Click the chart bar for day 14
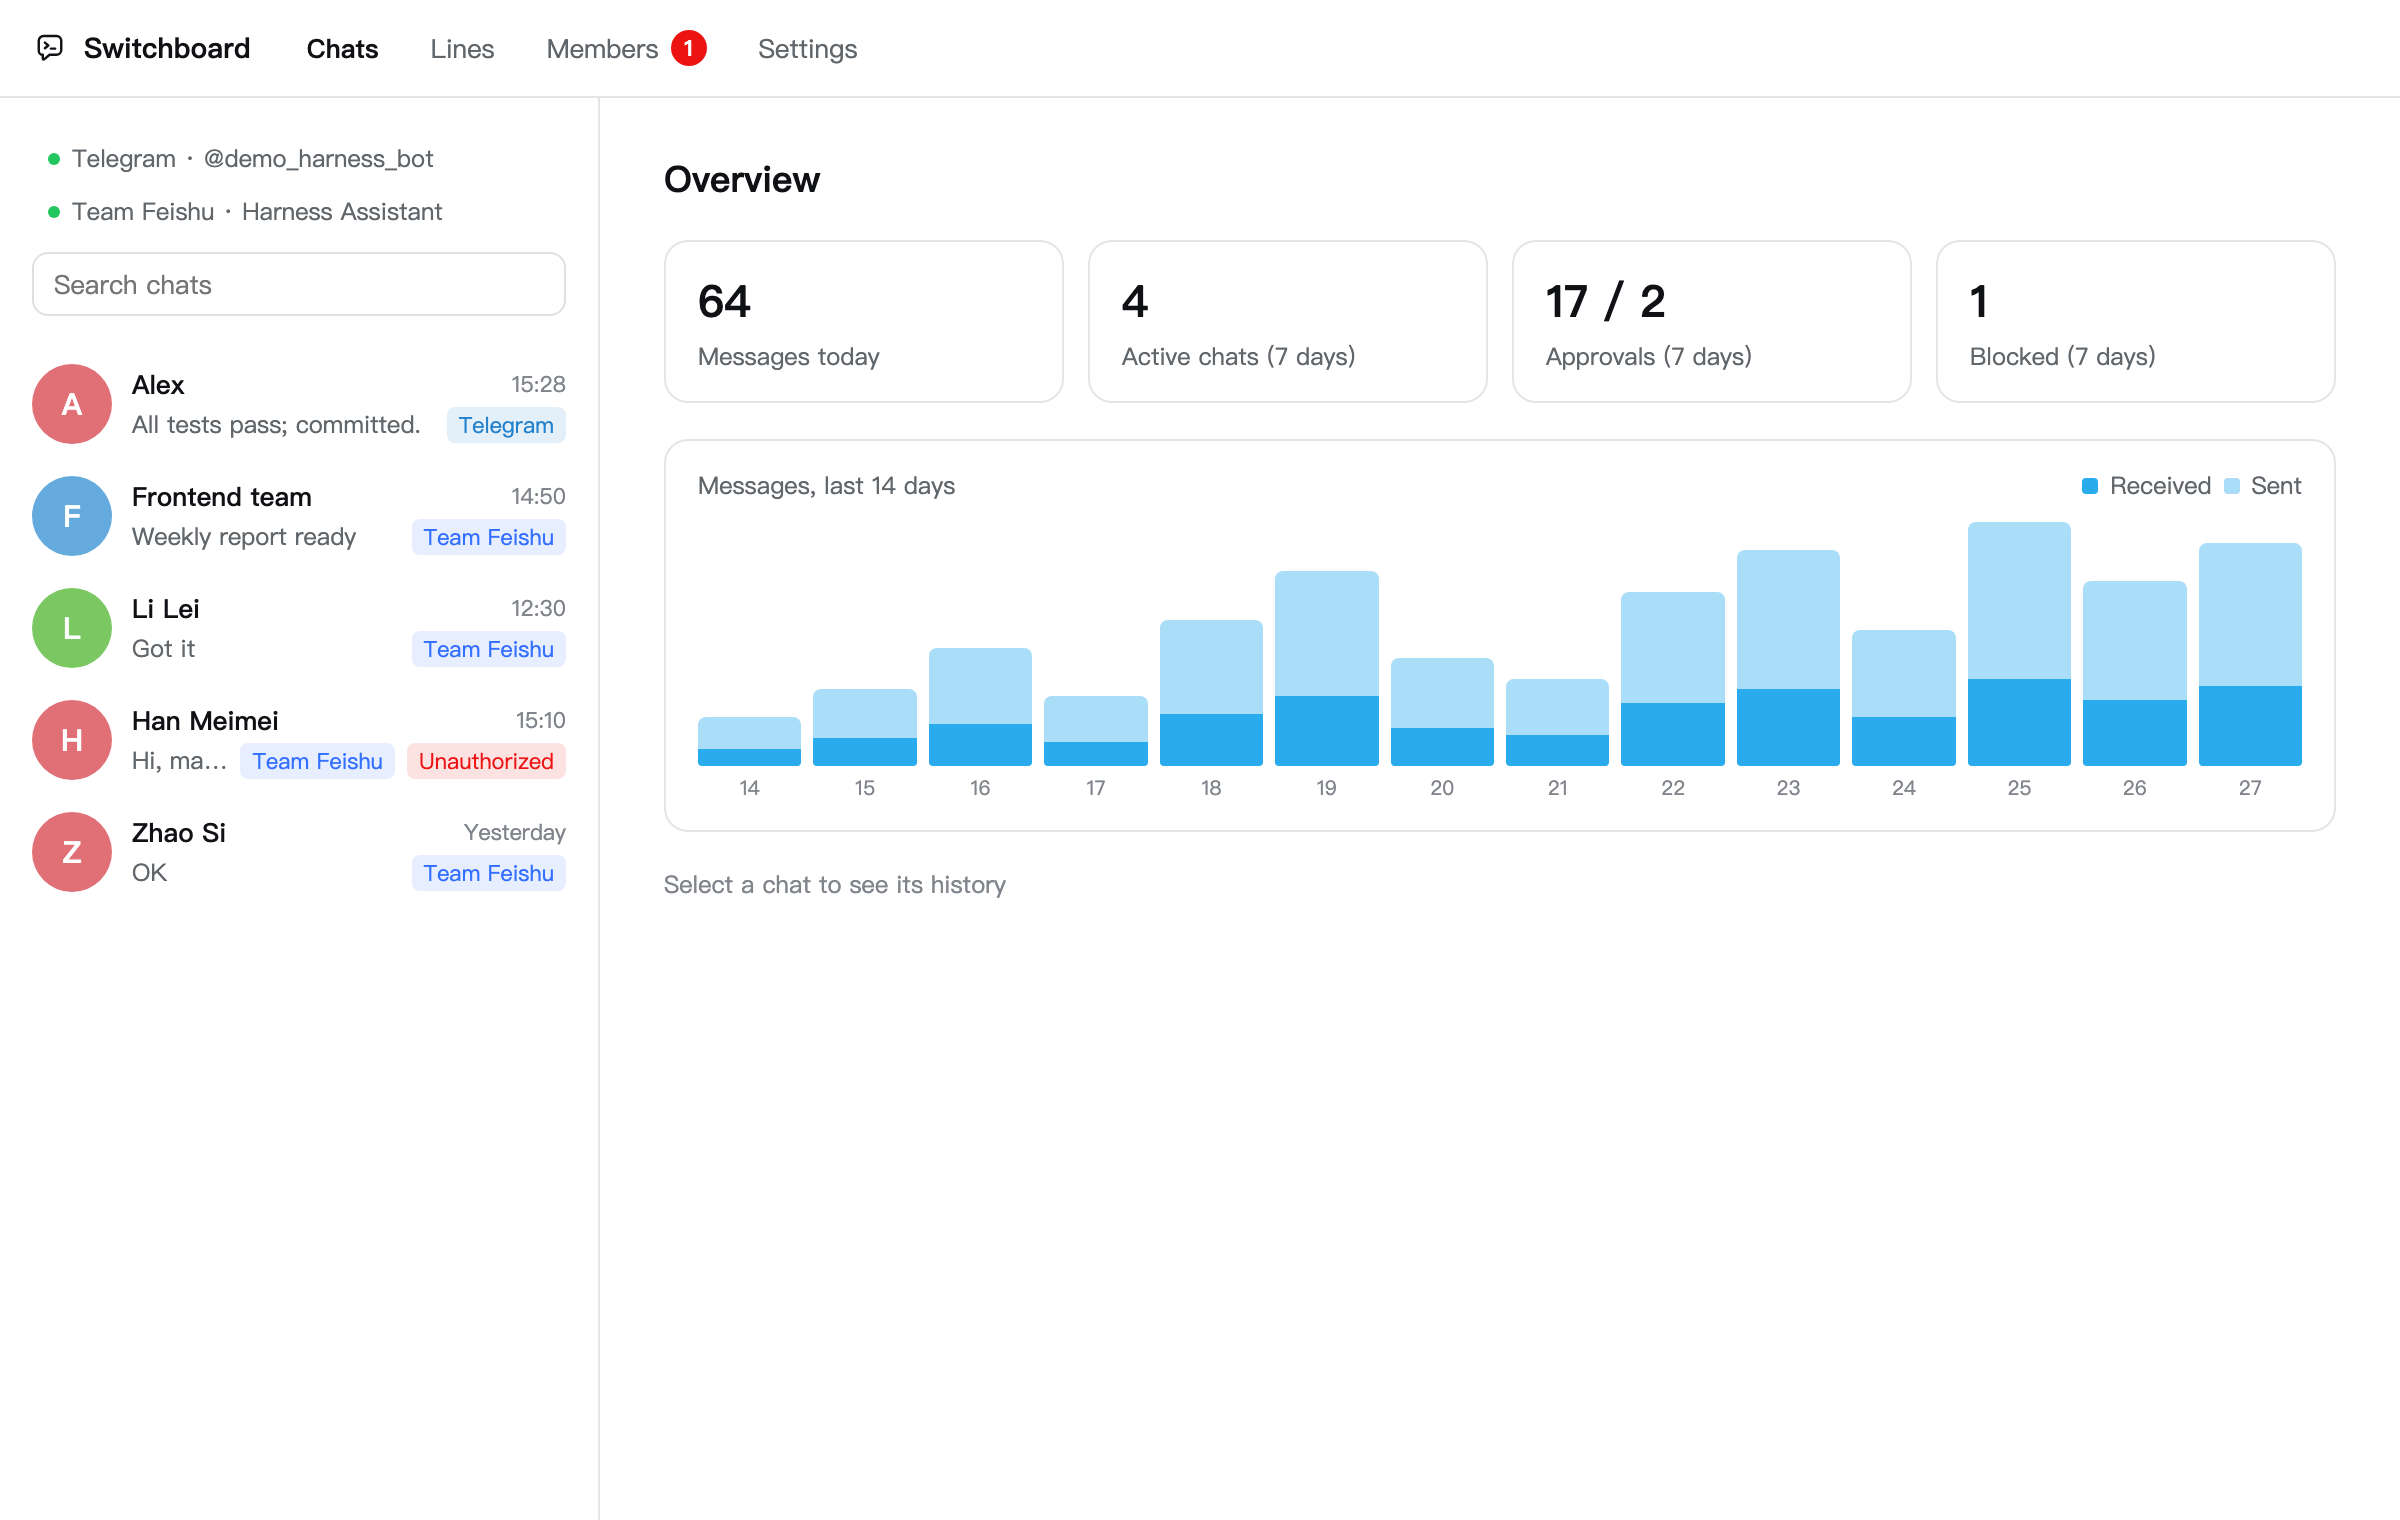 click(749, 741)
